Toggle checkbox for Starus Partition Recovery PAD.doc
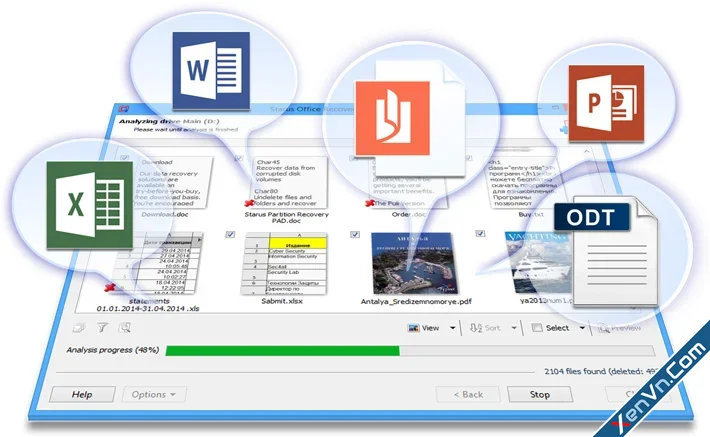The height and width of the screenshot is (437, 710). click(x=239, y=158)
